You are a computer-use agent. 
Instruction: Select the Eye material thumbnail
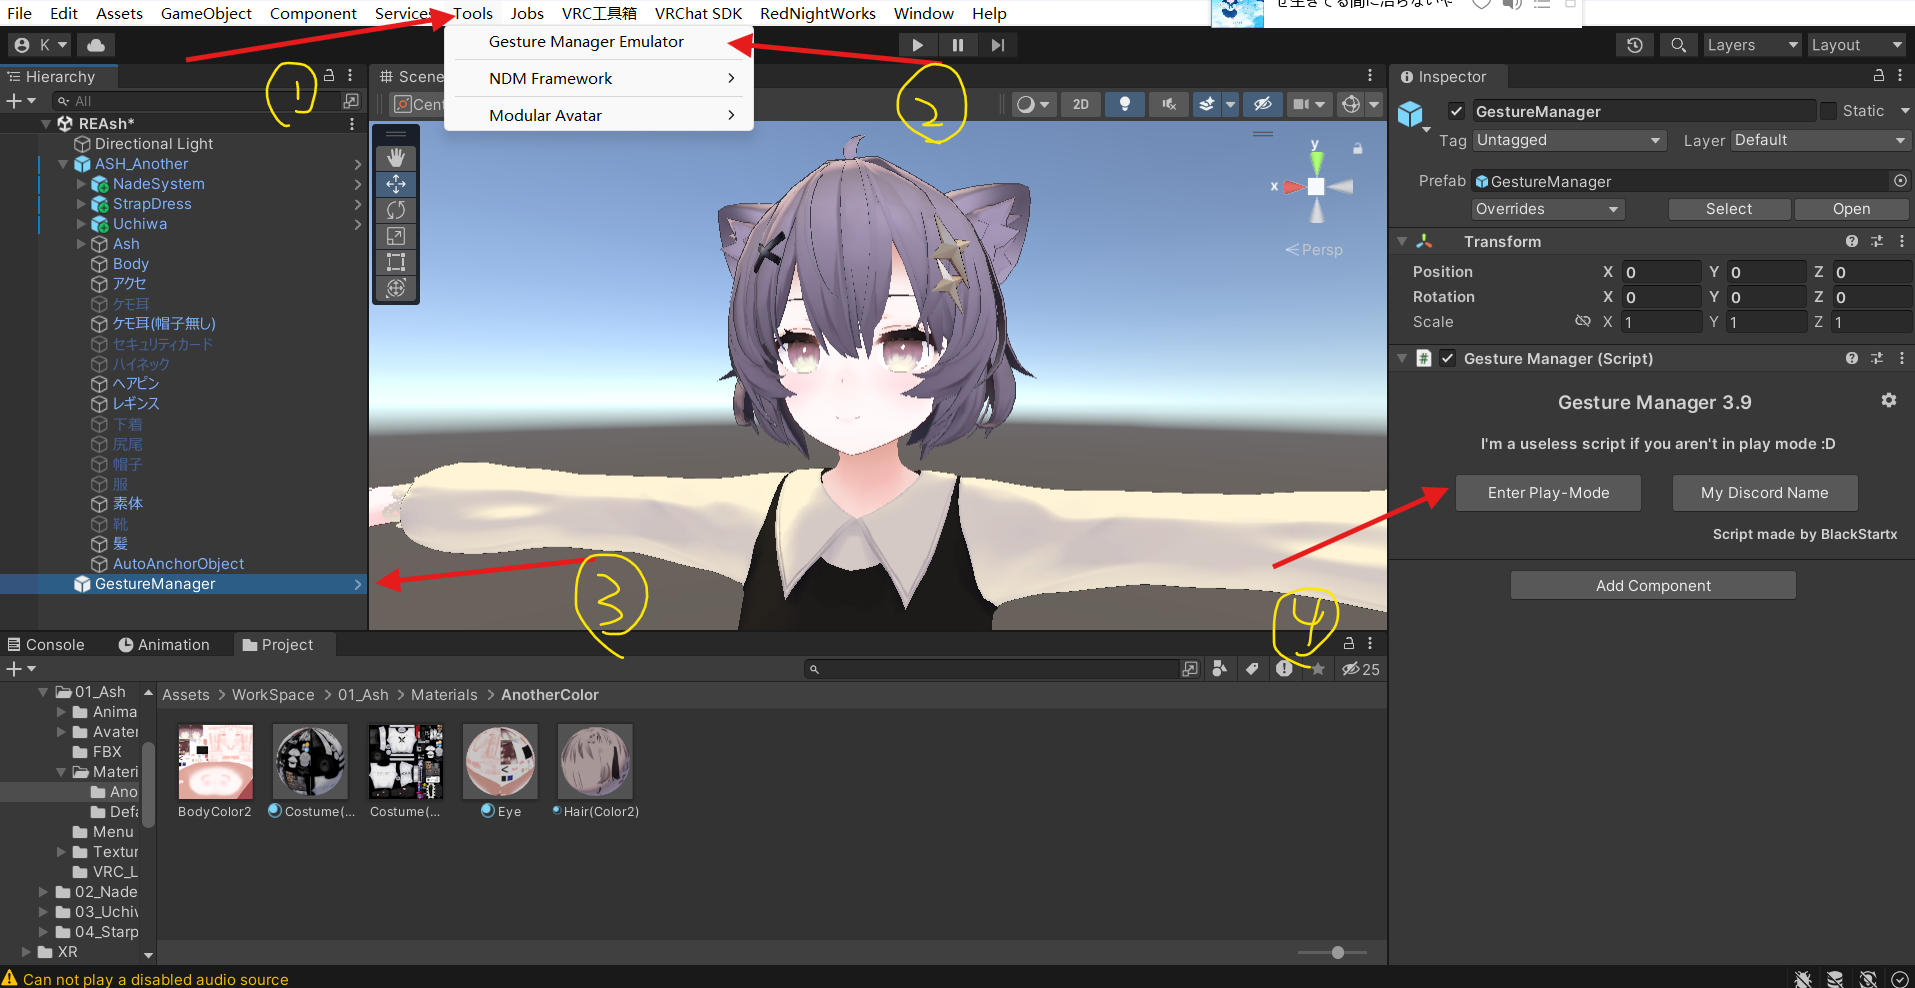(x=499, y=761)
